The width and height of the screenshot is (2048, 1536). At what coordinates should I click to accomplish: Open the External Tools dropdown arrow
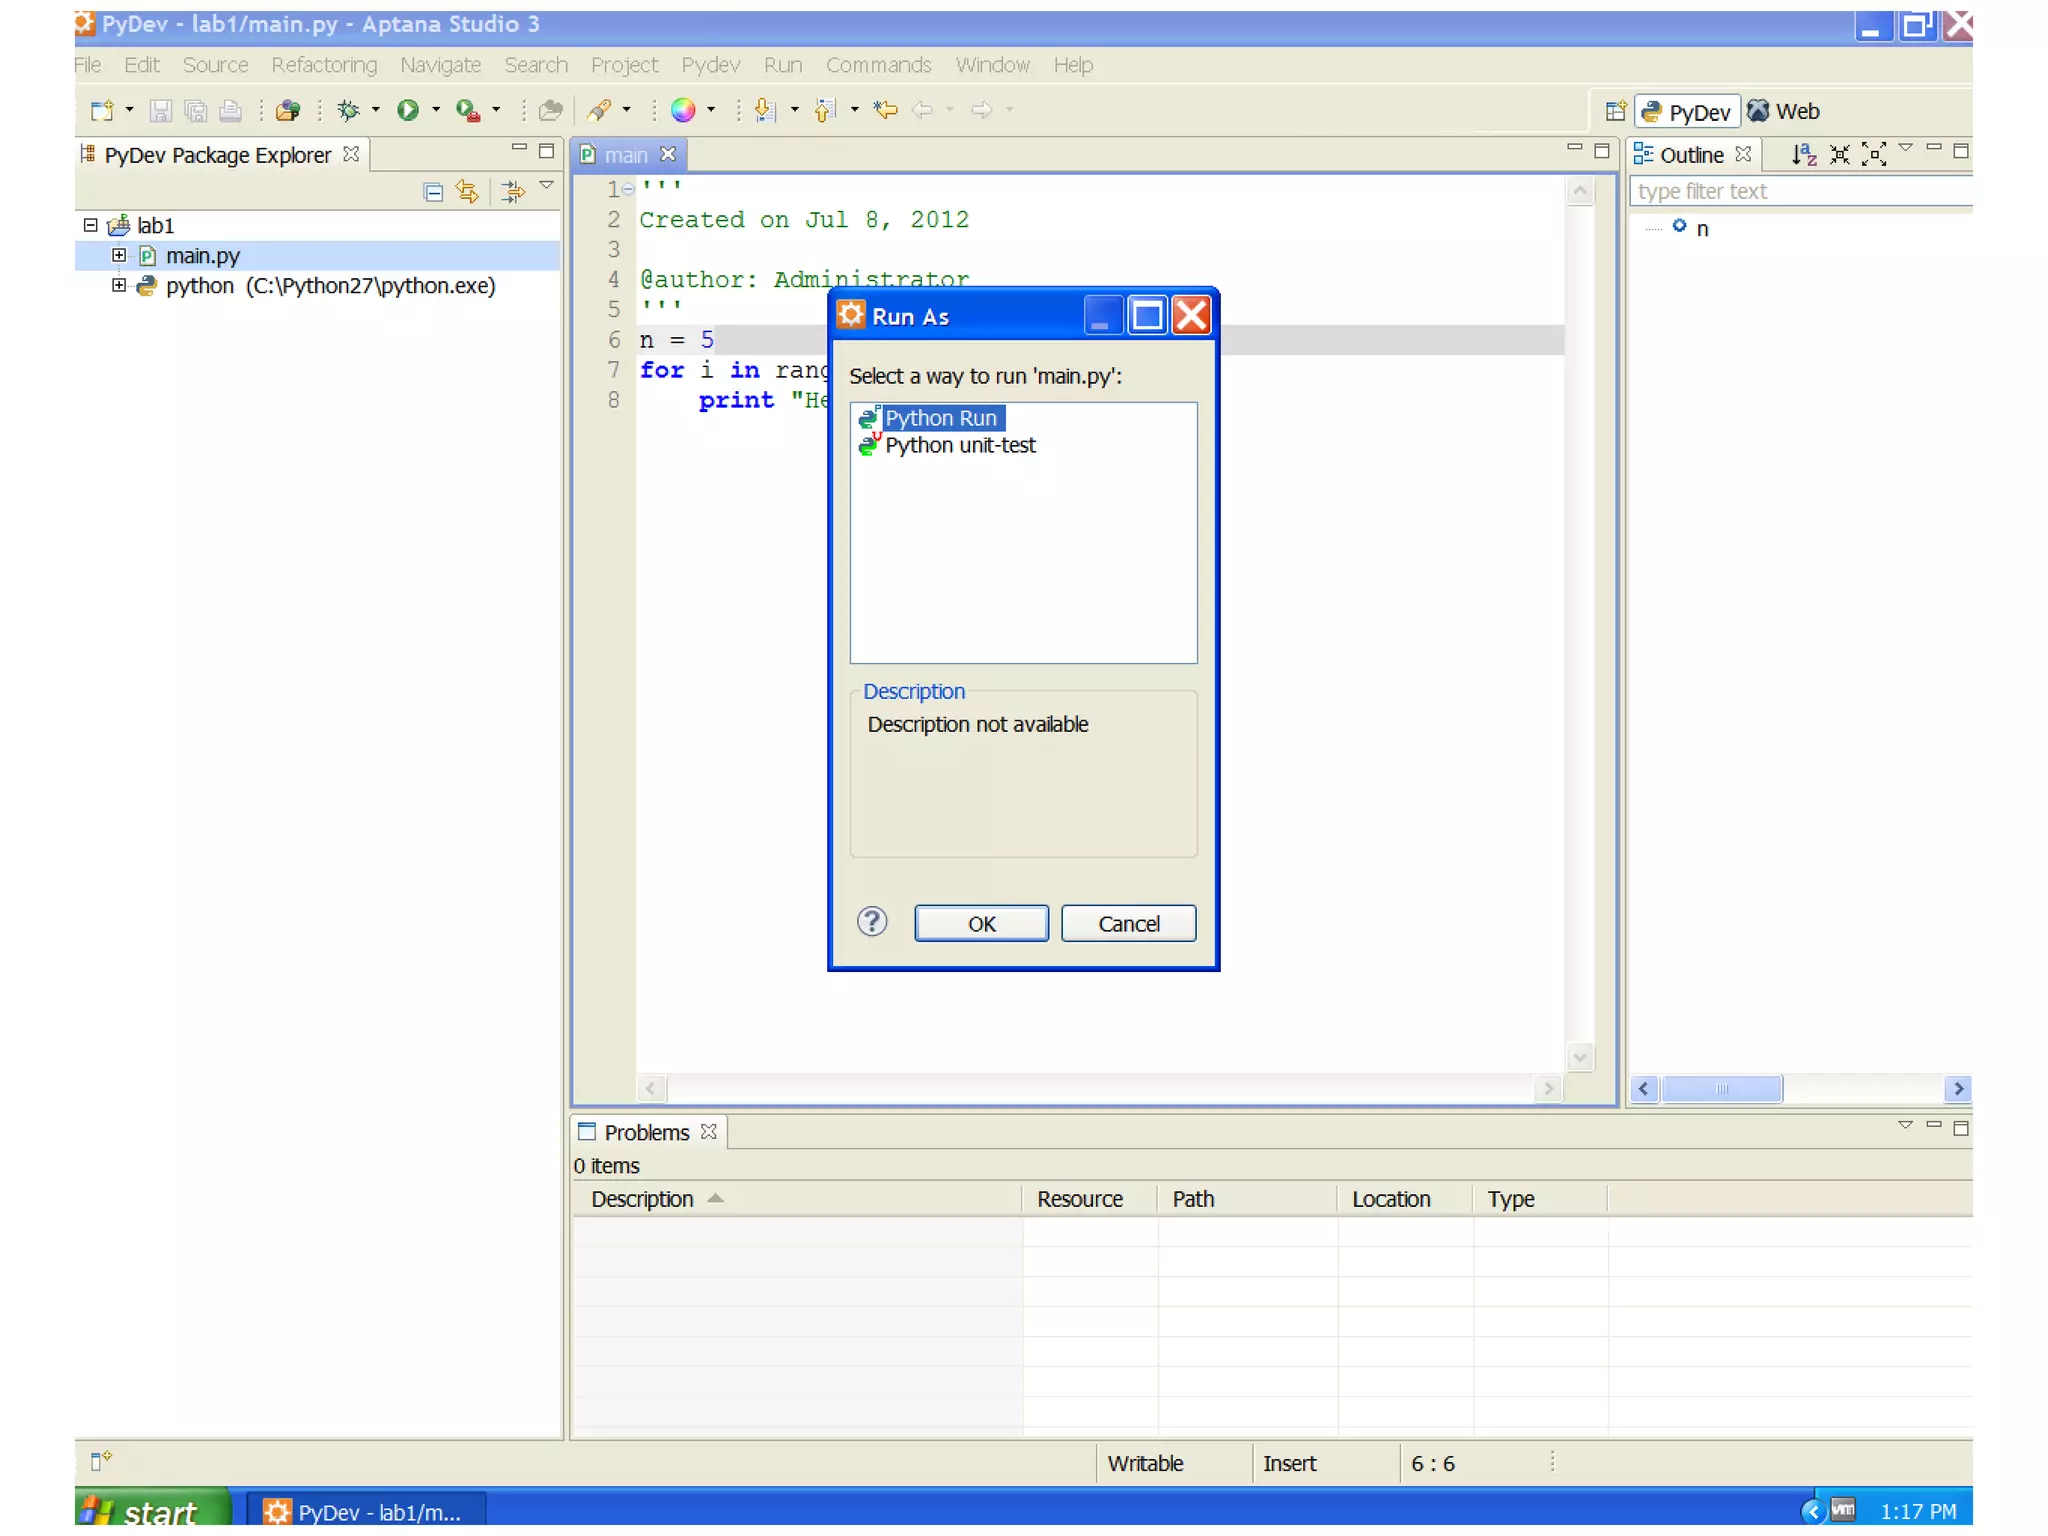[x=496, y=110]
